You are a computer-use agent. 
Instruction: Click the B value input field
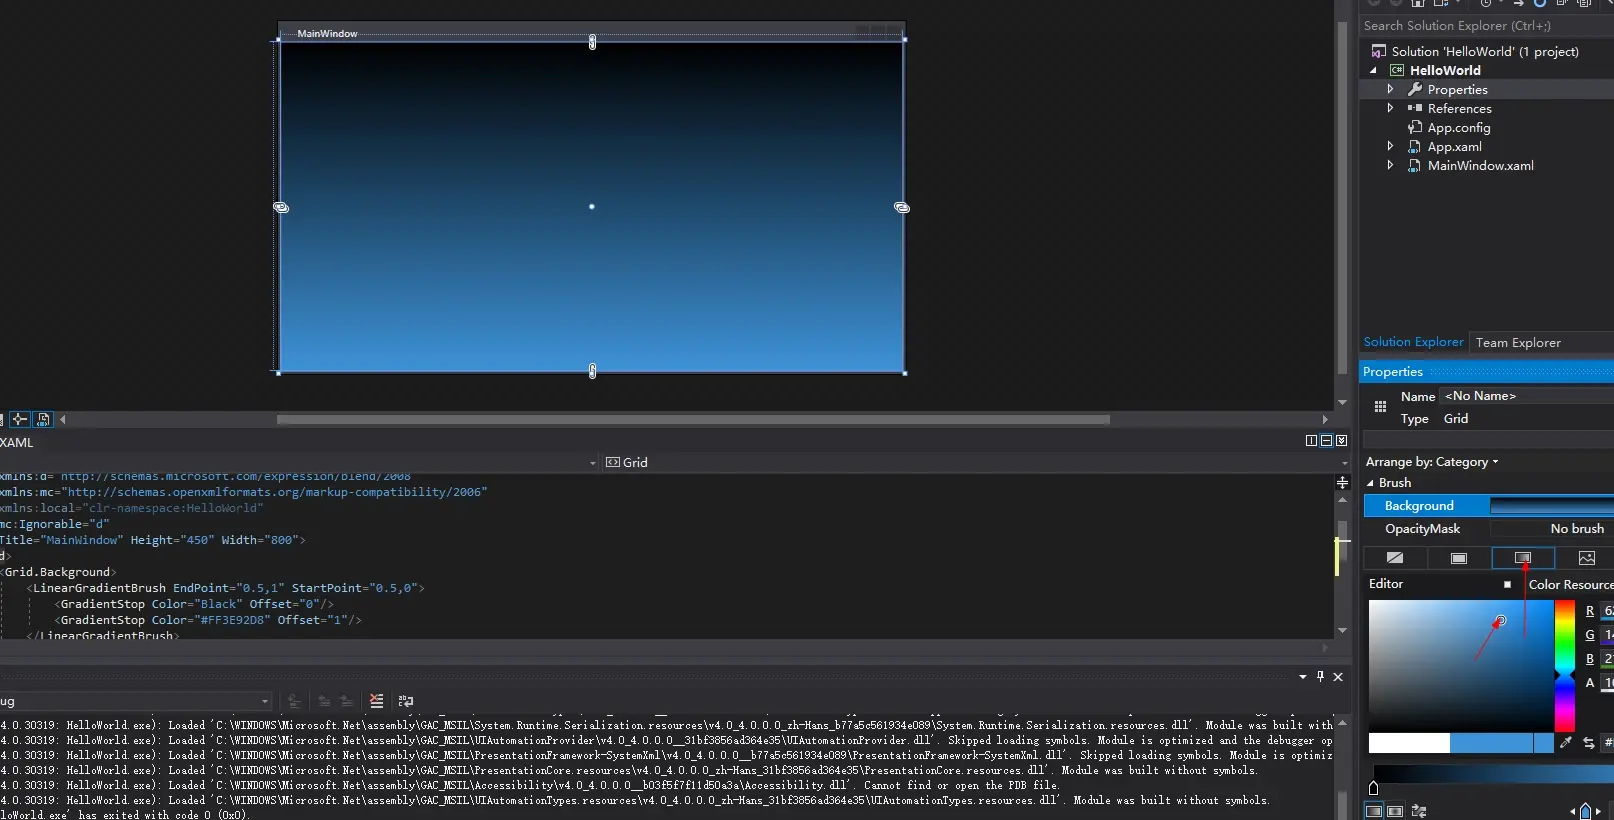click(x=1608, y=659)
